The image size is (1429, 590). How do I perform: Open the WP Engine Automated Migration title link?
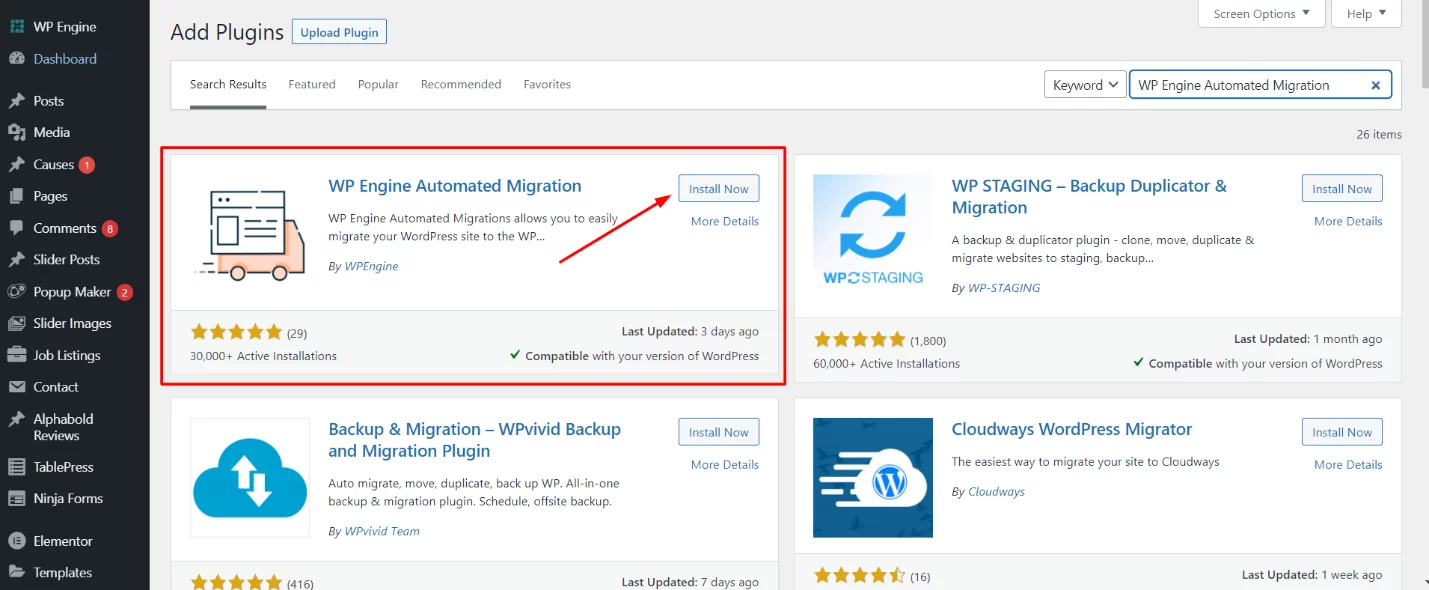click(455, 186)
